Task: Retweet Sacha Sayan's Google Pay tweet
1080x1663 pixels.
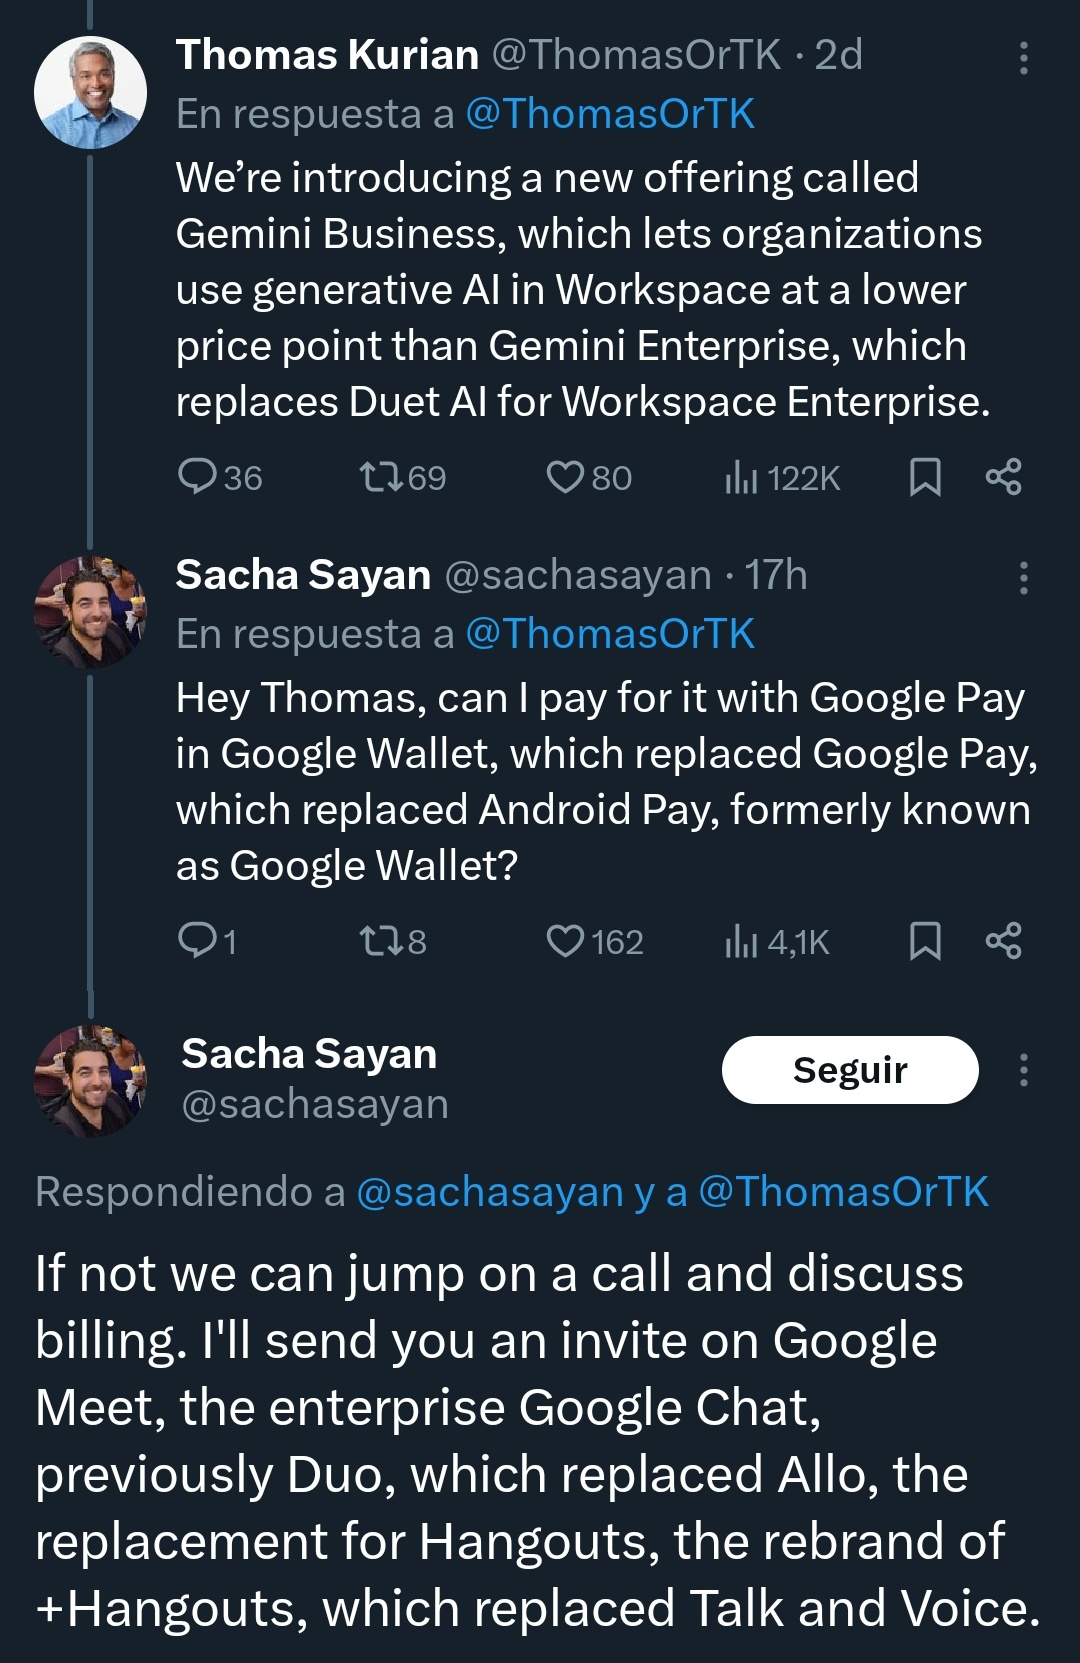Action: point(381,940)
